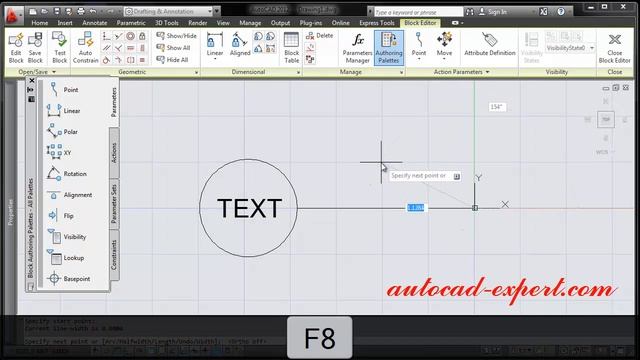The width and height of the screenshot is (640, 360).
Task: Click the Attribute Definition tool
Action: [490, 44]
